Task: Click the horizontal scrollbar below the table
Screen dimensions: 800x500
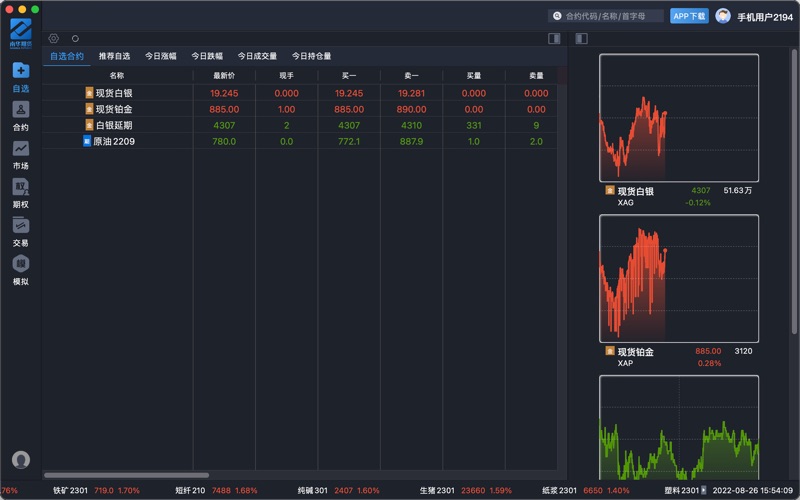Action: (x=126, y=475)
